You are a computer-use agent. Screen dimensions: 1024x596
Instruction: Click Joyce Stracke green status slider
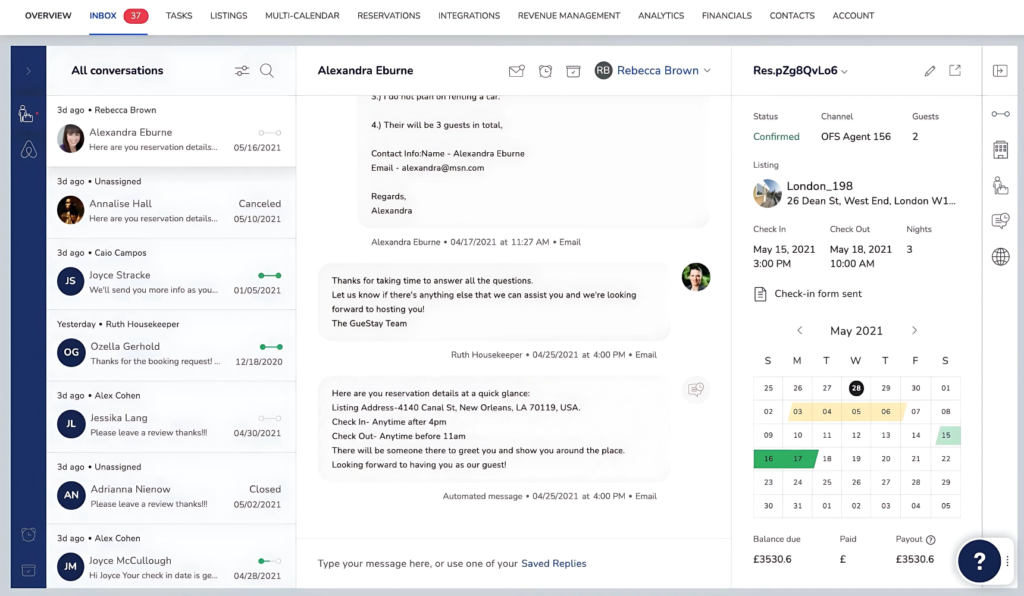click(270, 275)
